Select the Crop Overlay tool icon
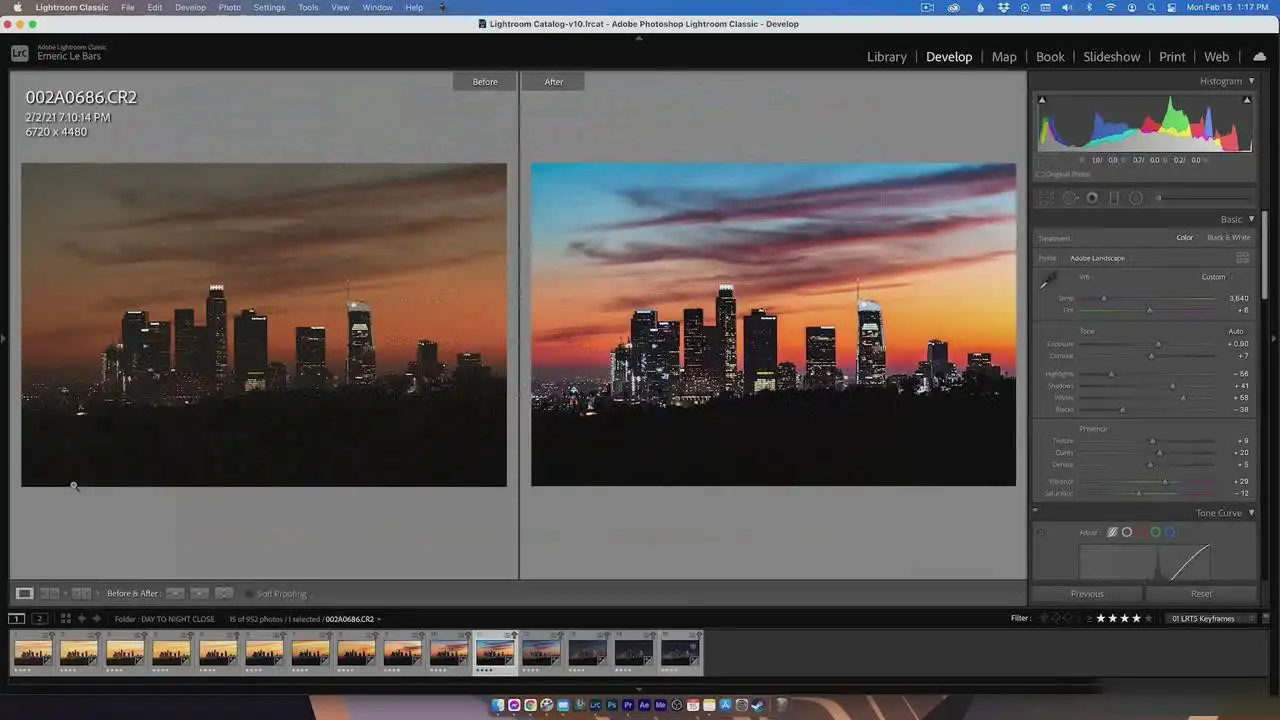This screenshot has width=1280, height=720. point(1047,198)
